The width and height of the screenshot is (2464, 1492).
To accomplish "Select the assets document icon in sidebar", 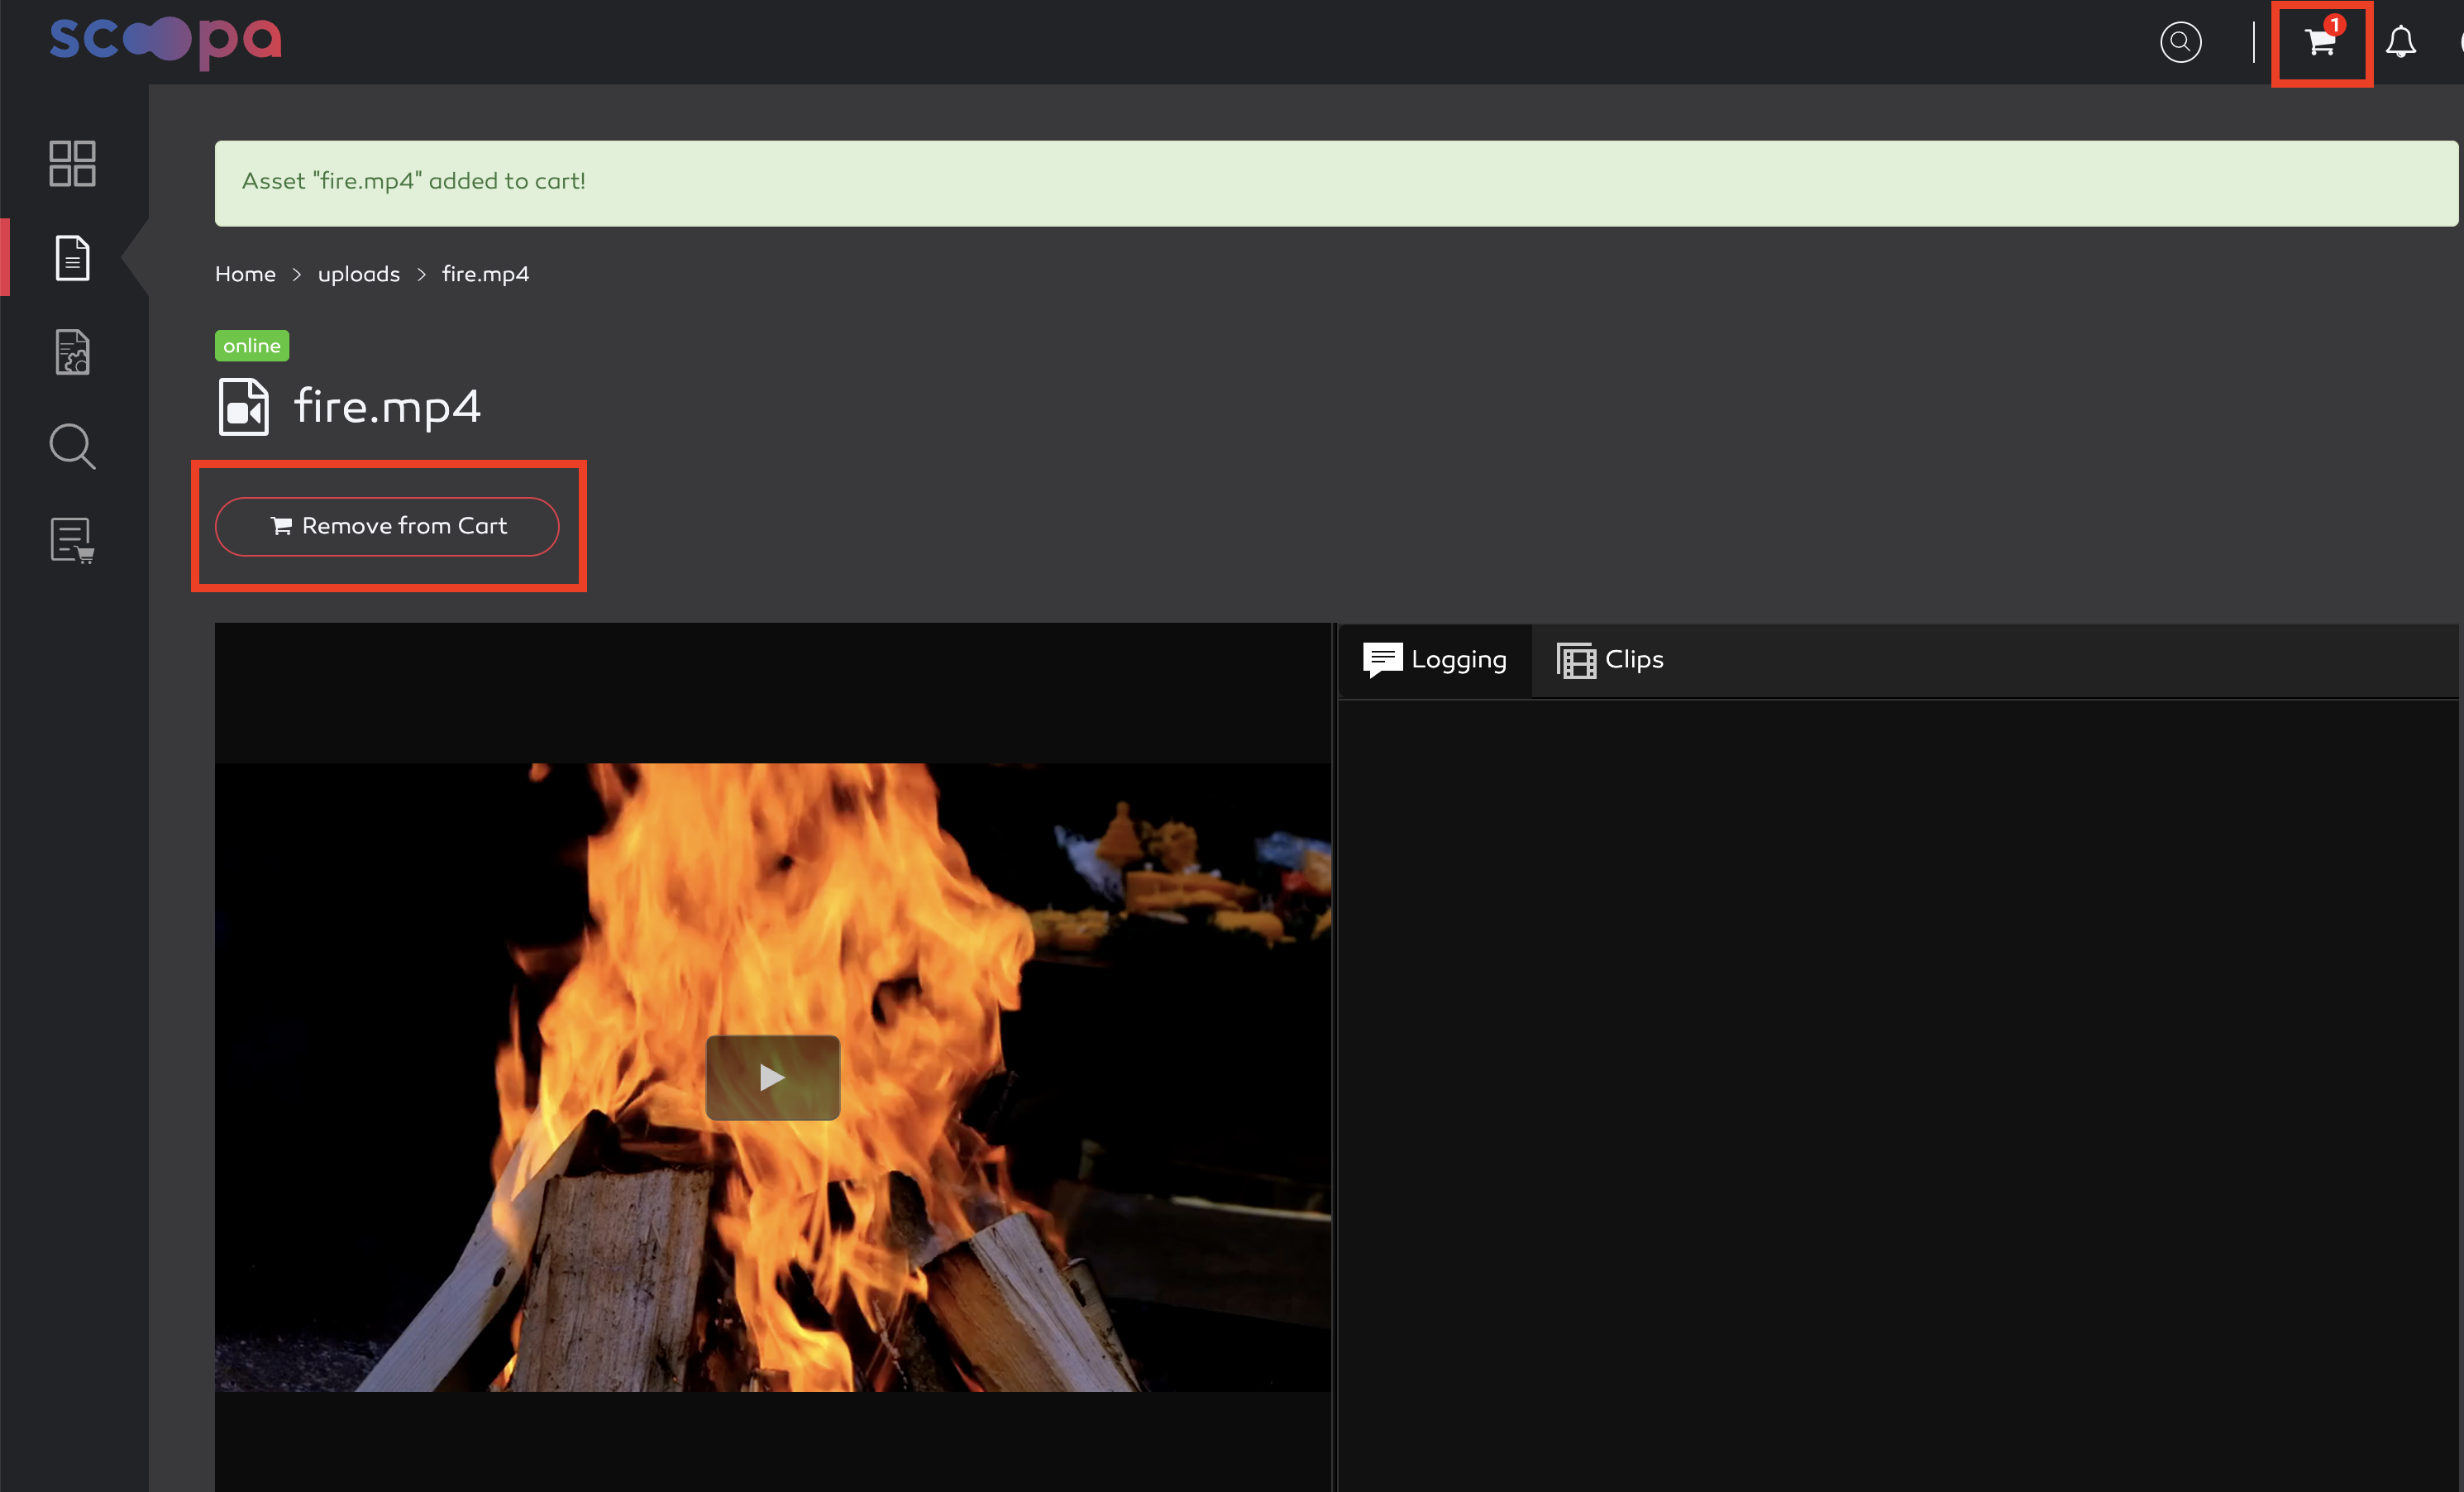I will point(72,258).
